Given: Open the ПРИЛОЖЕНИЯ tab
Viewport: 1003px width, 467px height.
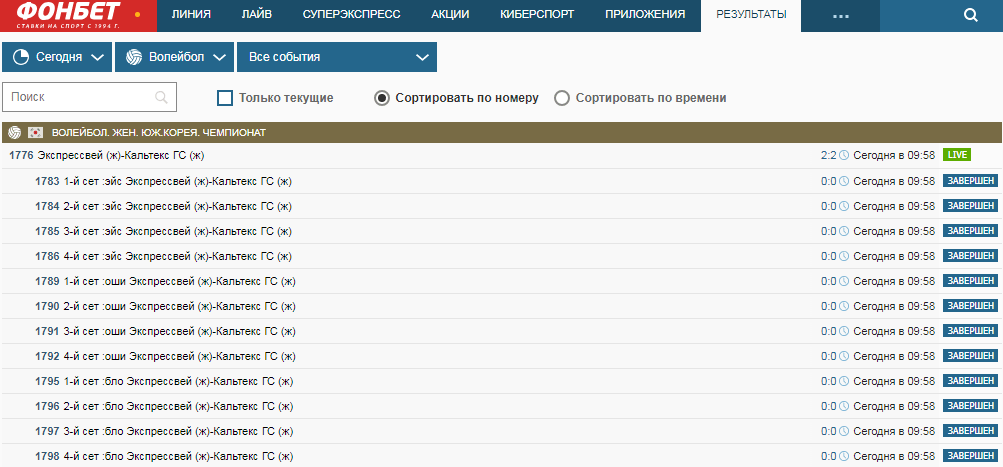Looking at the screenshot, I should point(645,15).
